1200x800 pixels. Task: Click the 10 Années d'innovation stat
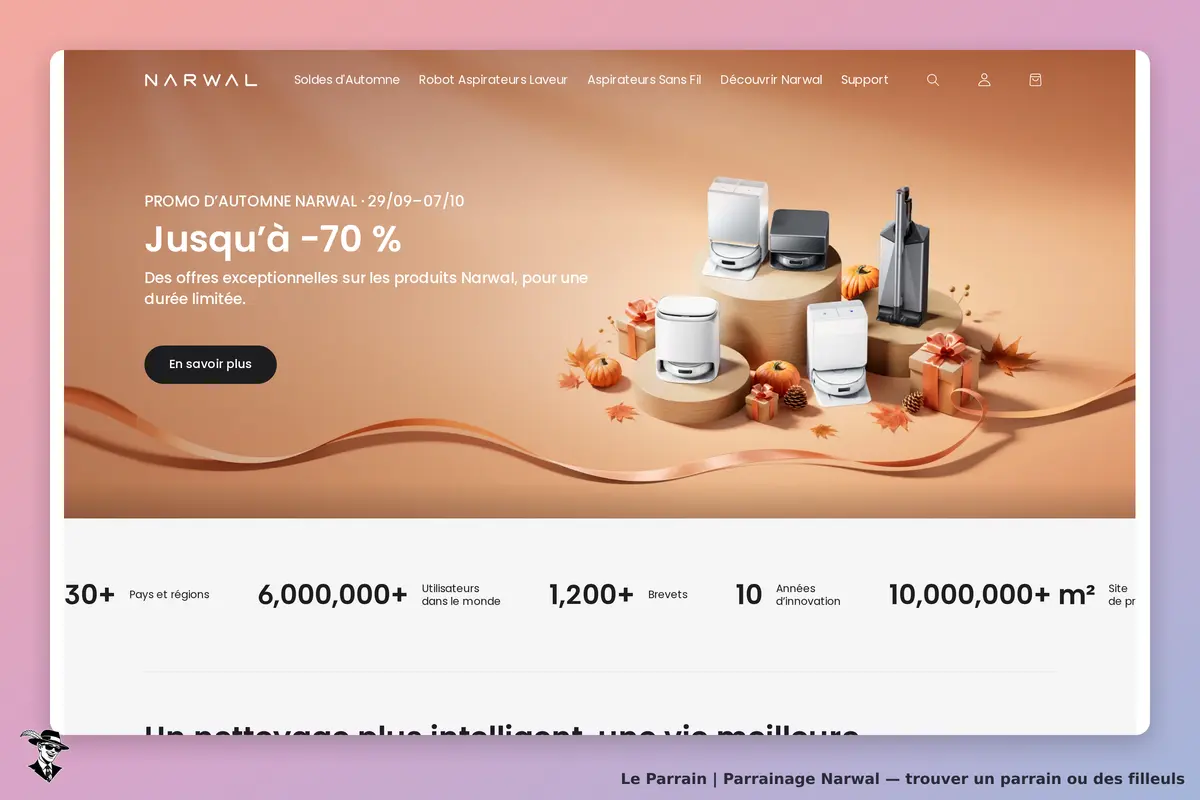[788, 595]
